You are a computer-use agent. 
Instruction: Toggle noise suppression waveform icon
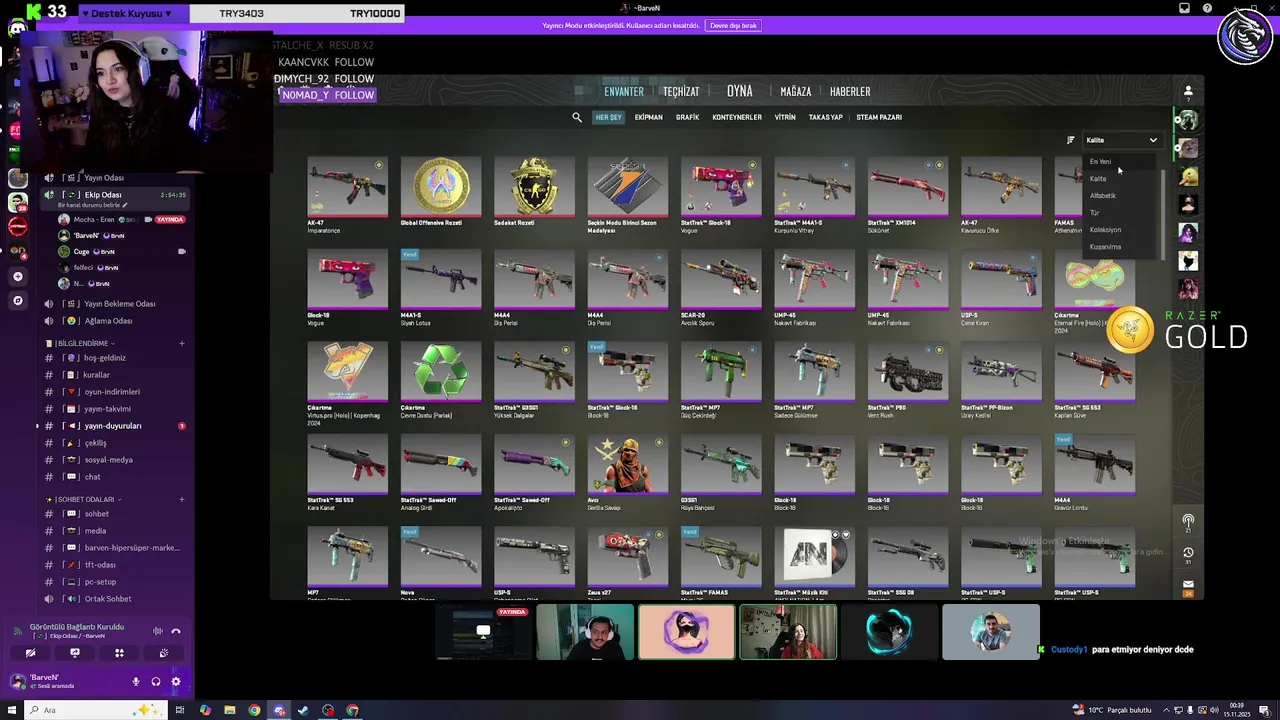(x=157, y=631)
